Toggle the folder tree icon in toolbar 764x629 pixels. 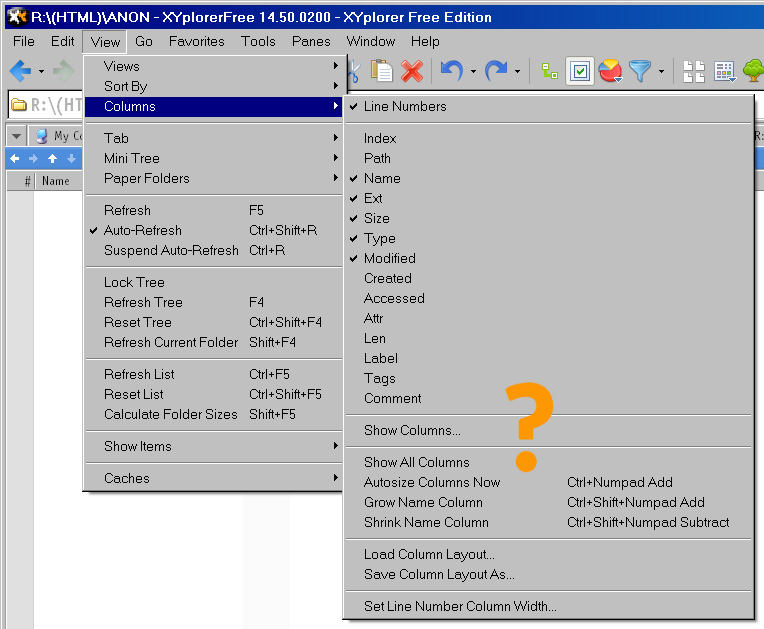point(550,71)
